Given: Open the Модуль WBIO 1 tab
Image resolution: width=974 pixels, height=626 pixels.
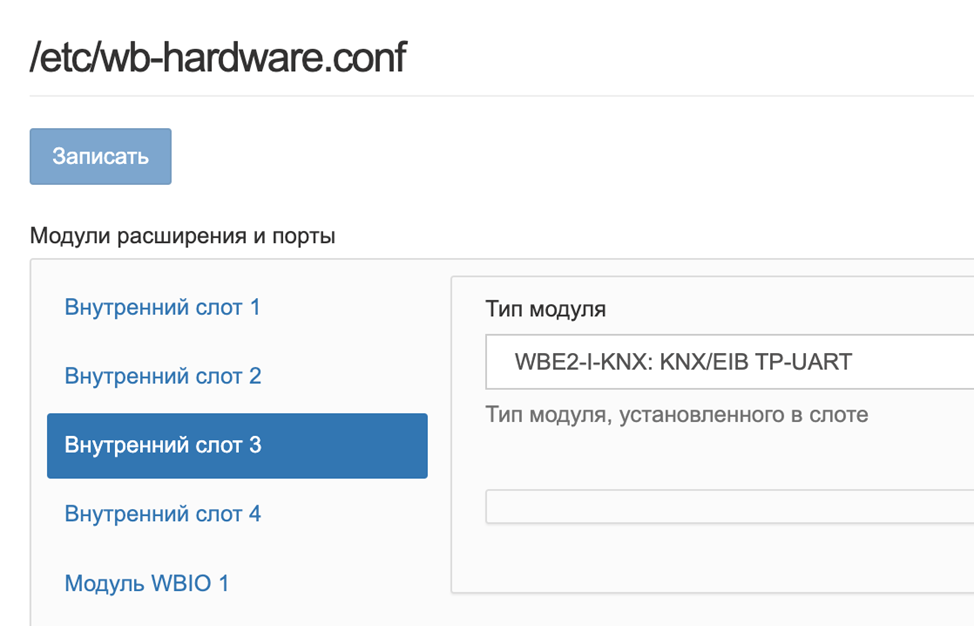Looking at the screenshot, I should 147,584.
